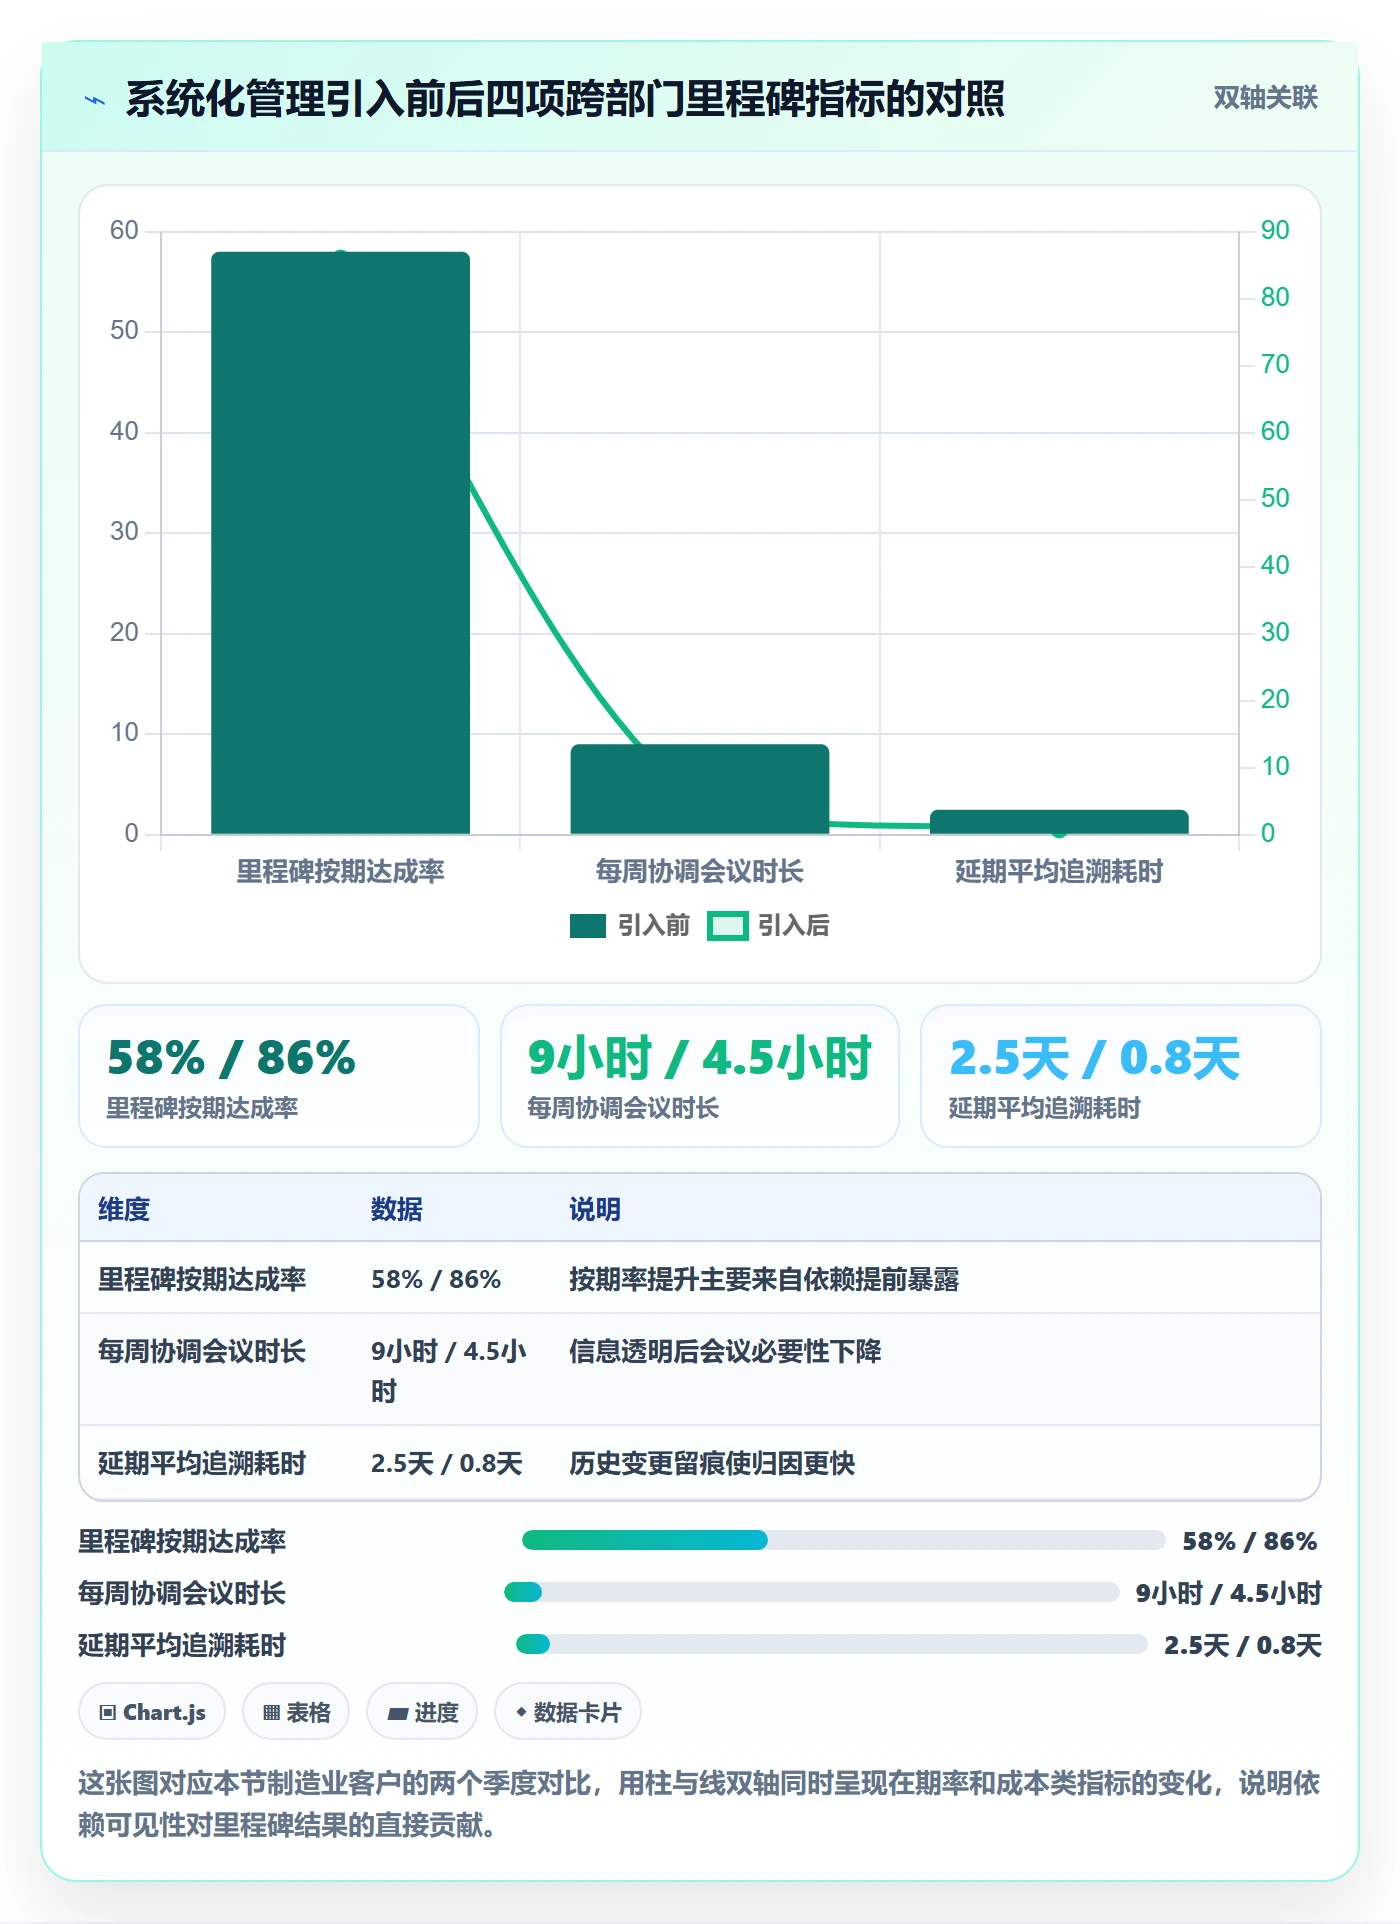1400x1924 pixels.
Task: Click the 延期平均追溯耗时 bar in chart
Action: 1059,822
